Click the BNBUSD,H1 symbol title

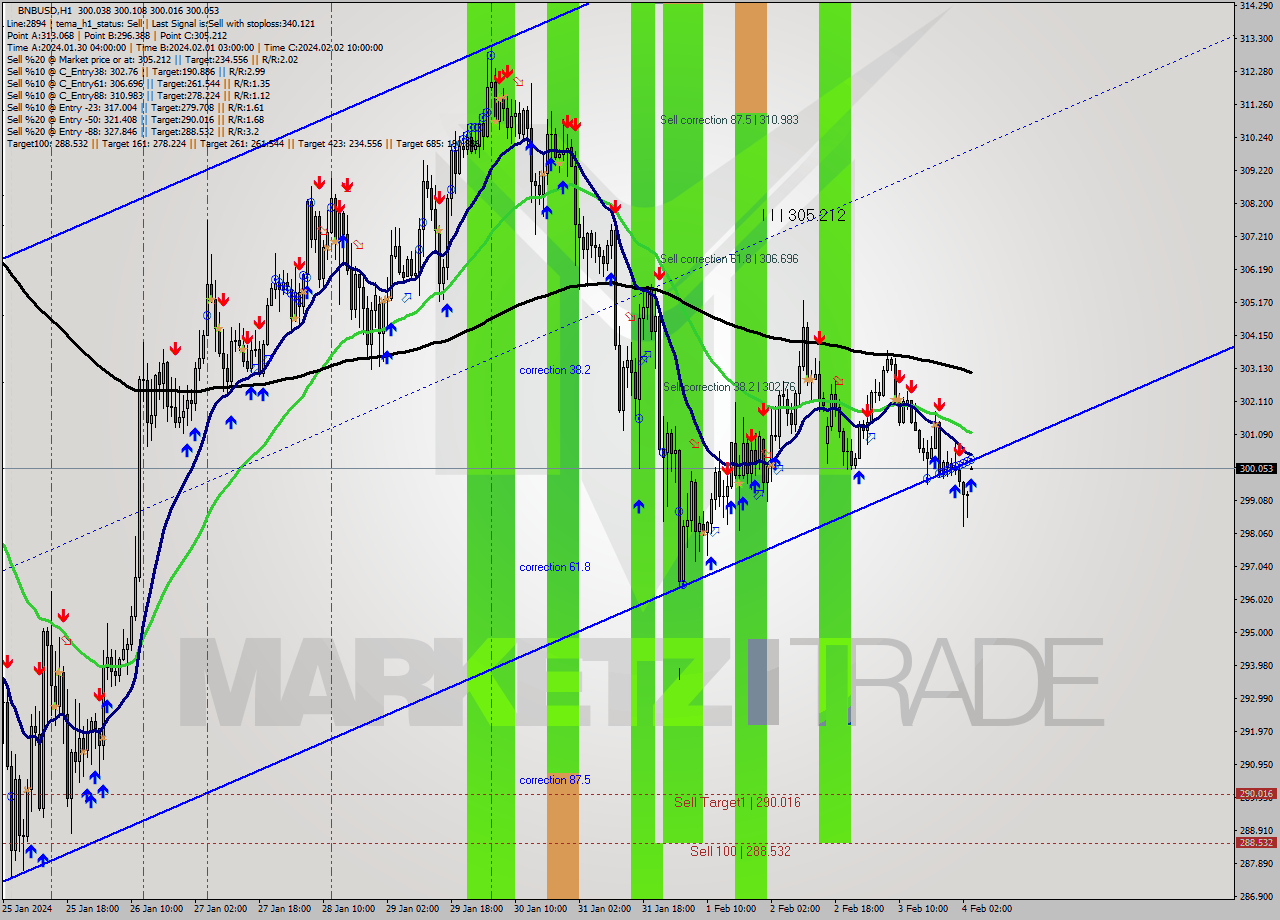[x=43, y=10]
